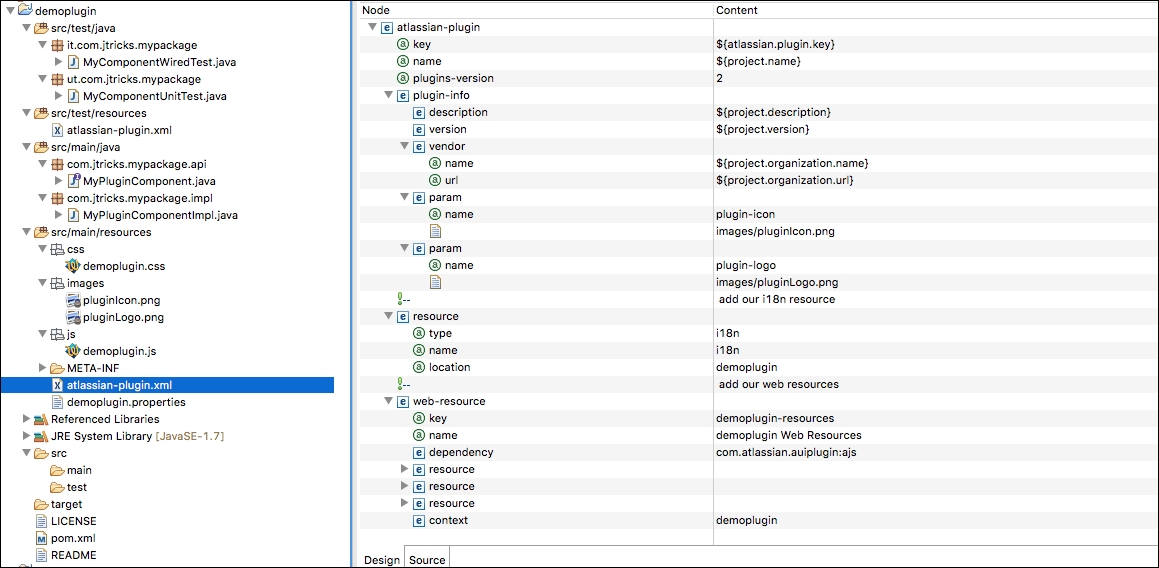1159x568 pixels.
Task: Select MyPluginComponentImpl.java in the explorer
Action: (160, 215)
